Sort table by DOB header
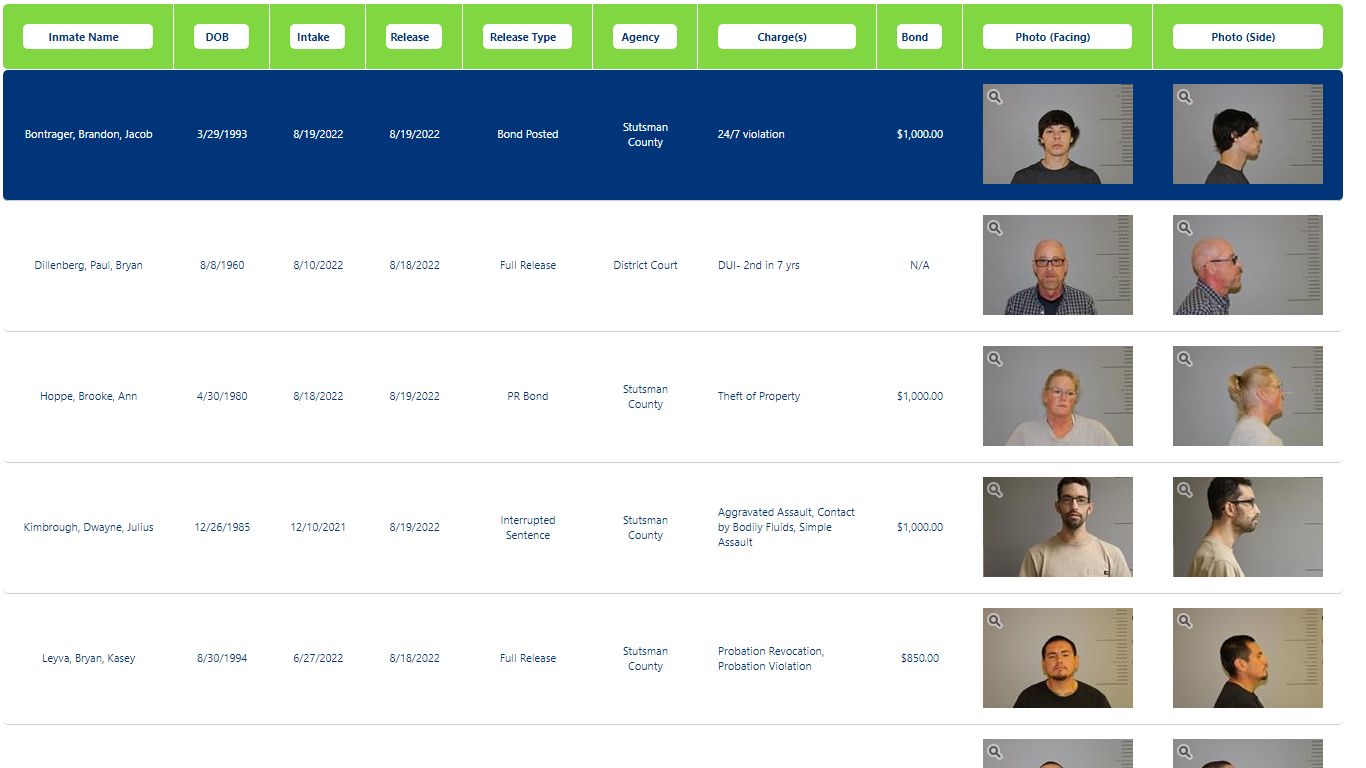 click(x=221, y=37)
